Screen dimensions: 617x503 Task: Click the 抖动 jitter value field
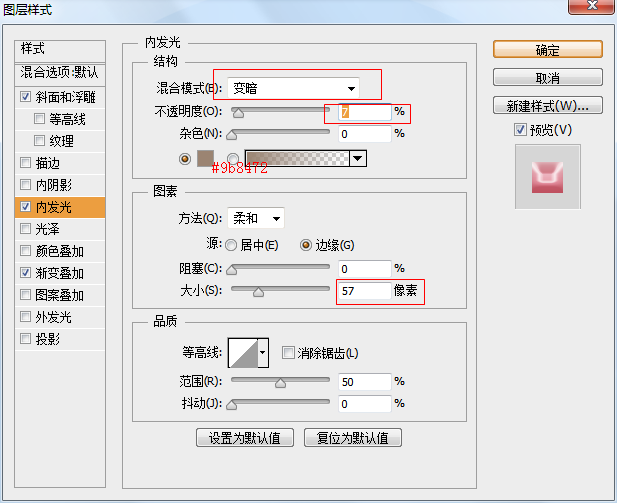[x=365, y=404]
